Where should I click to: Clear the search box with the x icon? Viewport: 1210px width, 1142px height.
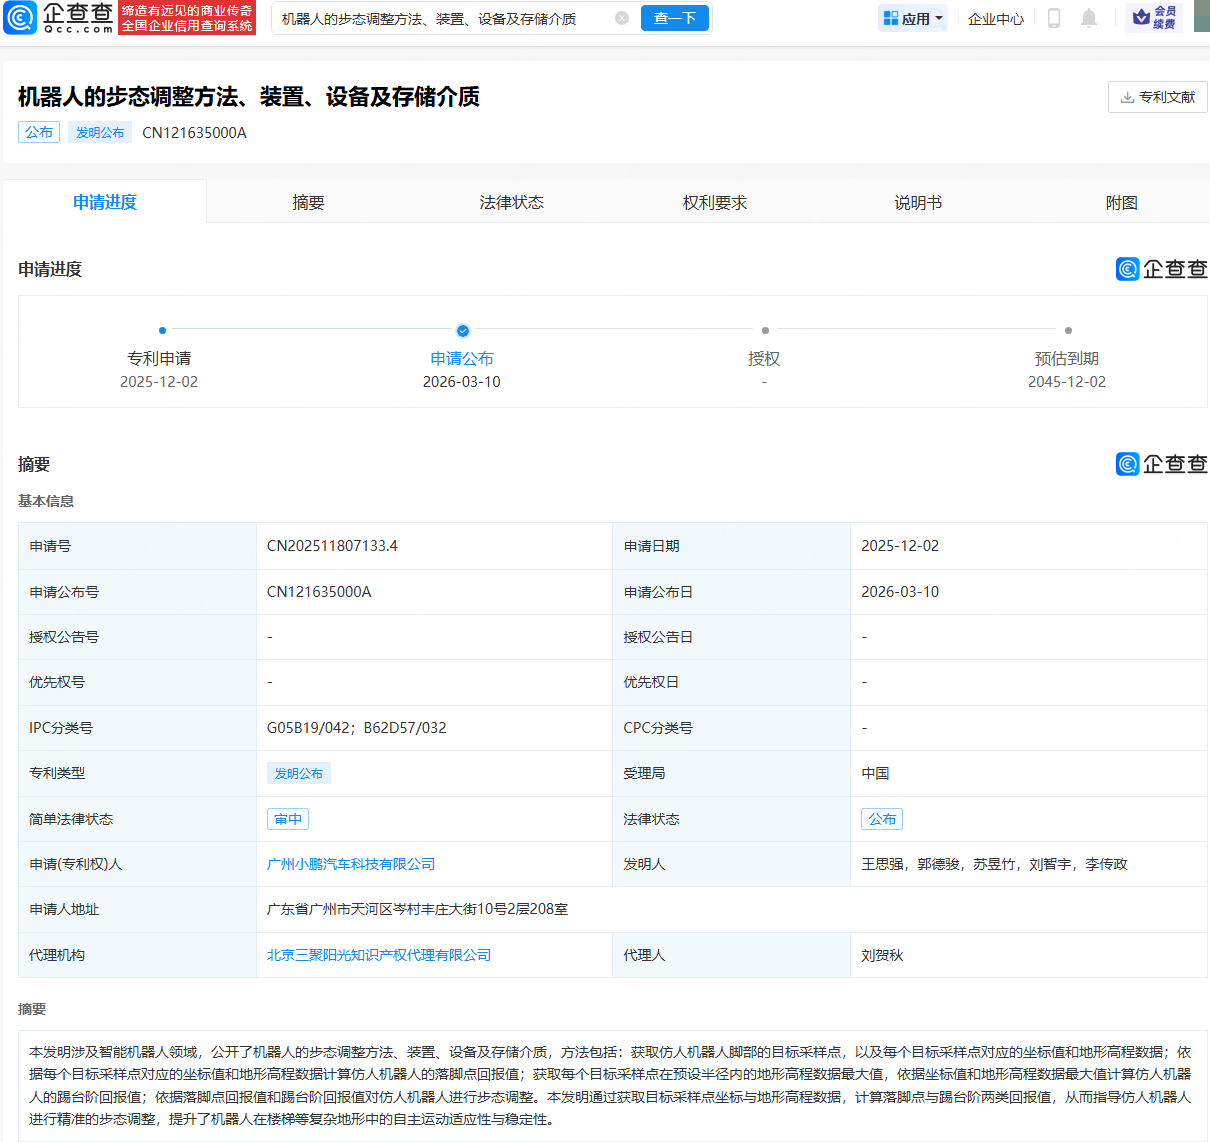623,18
